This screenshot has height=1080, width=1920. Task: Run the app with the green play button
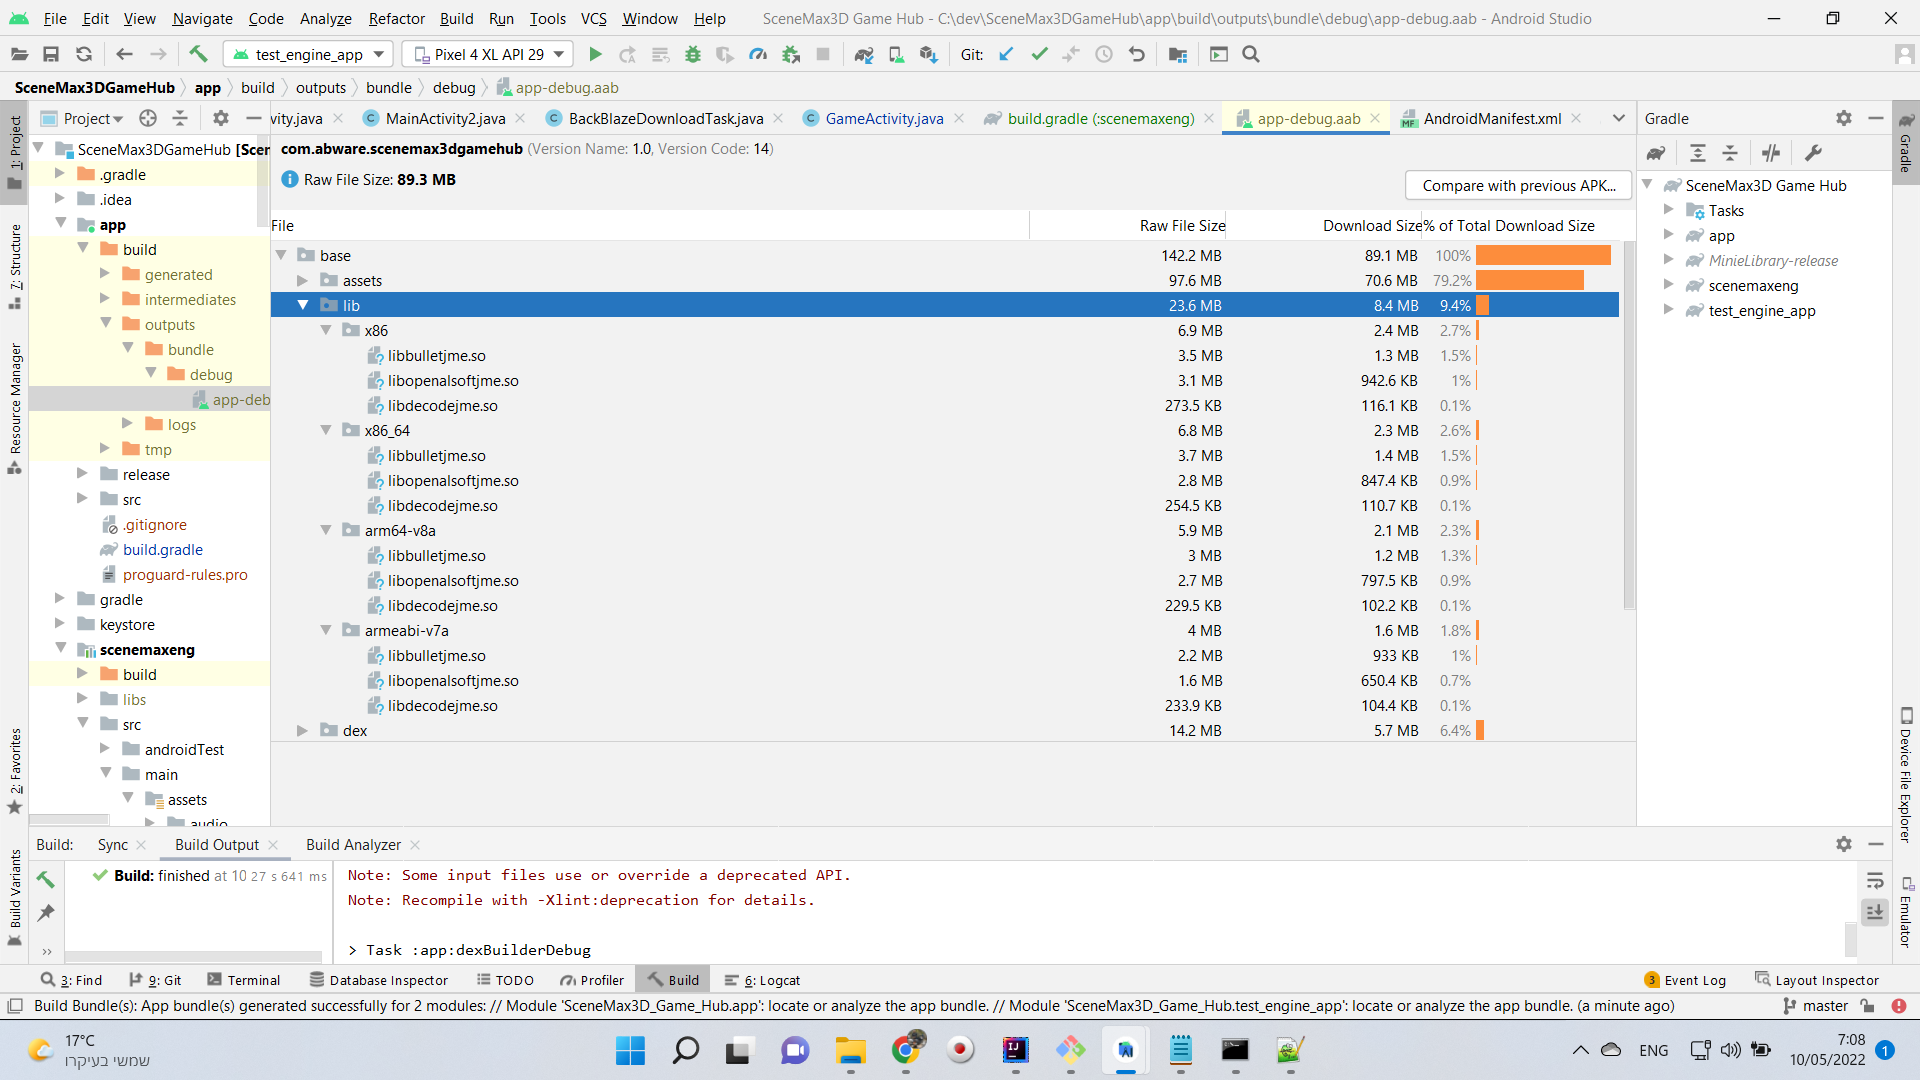595,55
